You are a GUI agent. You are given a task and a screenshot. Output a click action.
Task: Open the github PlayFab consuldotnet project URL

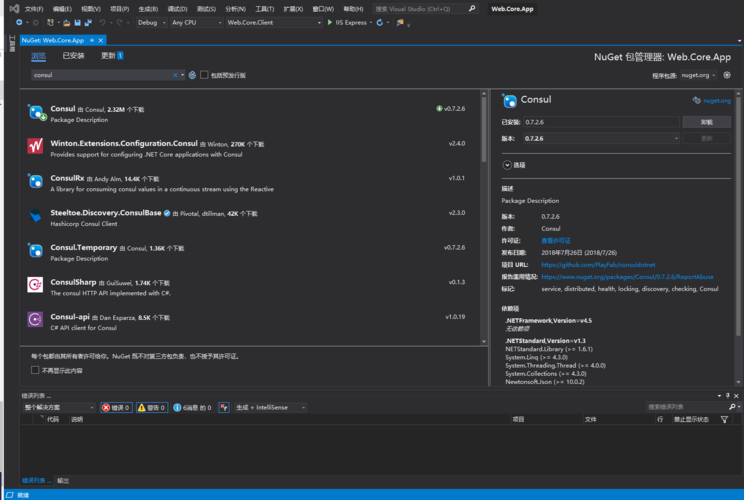(598, 265)
